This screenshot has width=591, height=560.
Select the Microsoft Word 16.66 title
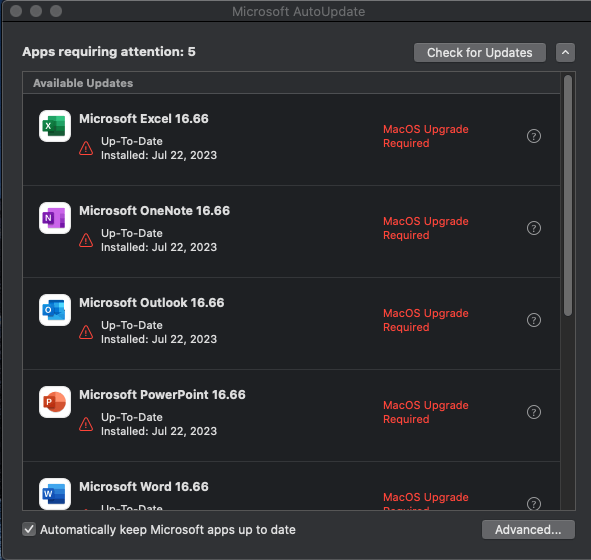pyautogui.click(x=144, y=487)
